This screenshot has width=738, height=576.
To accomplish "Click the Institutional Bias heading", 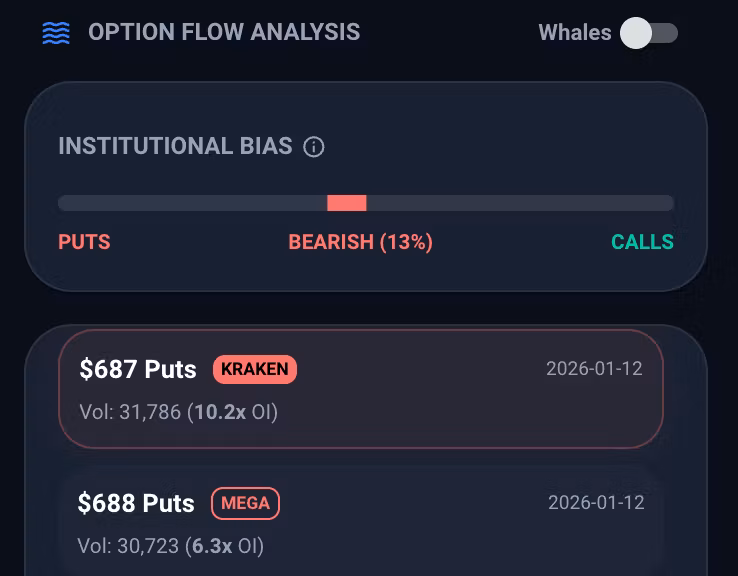I will tap(175, 147).
